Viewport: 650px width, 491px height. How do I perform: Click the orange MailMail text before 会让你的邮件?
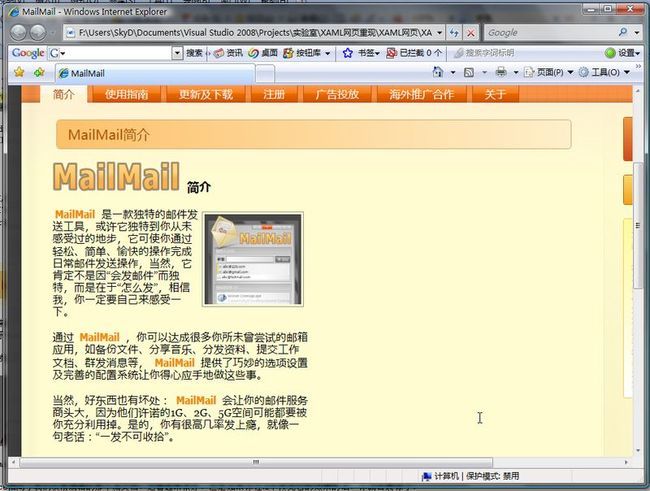point(196,400)
